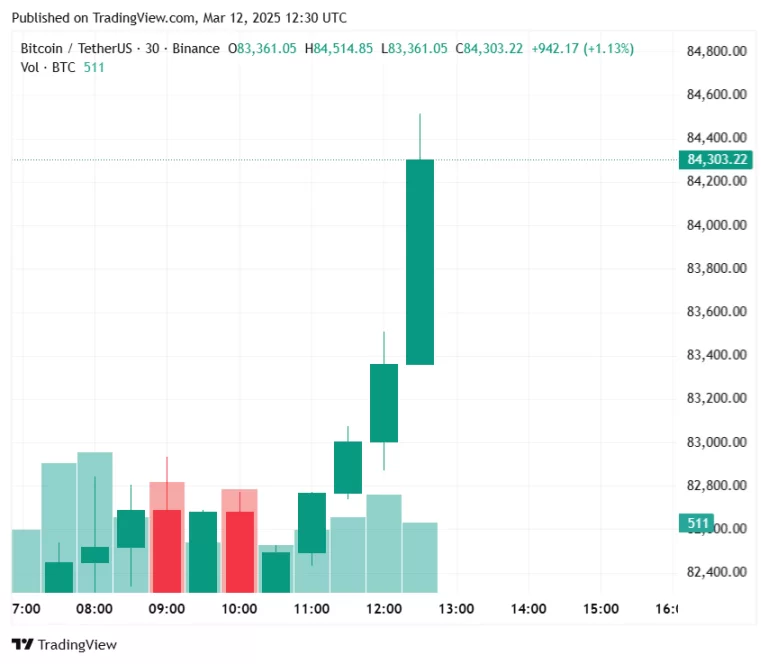Viewport: 768px width, 664px height.
Task: Click the 15:00 label on time axis
Action: [x=600, y=609]
